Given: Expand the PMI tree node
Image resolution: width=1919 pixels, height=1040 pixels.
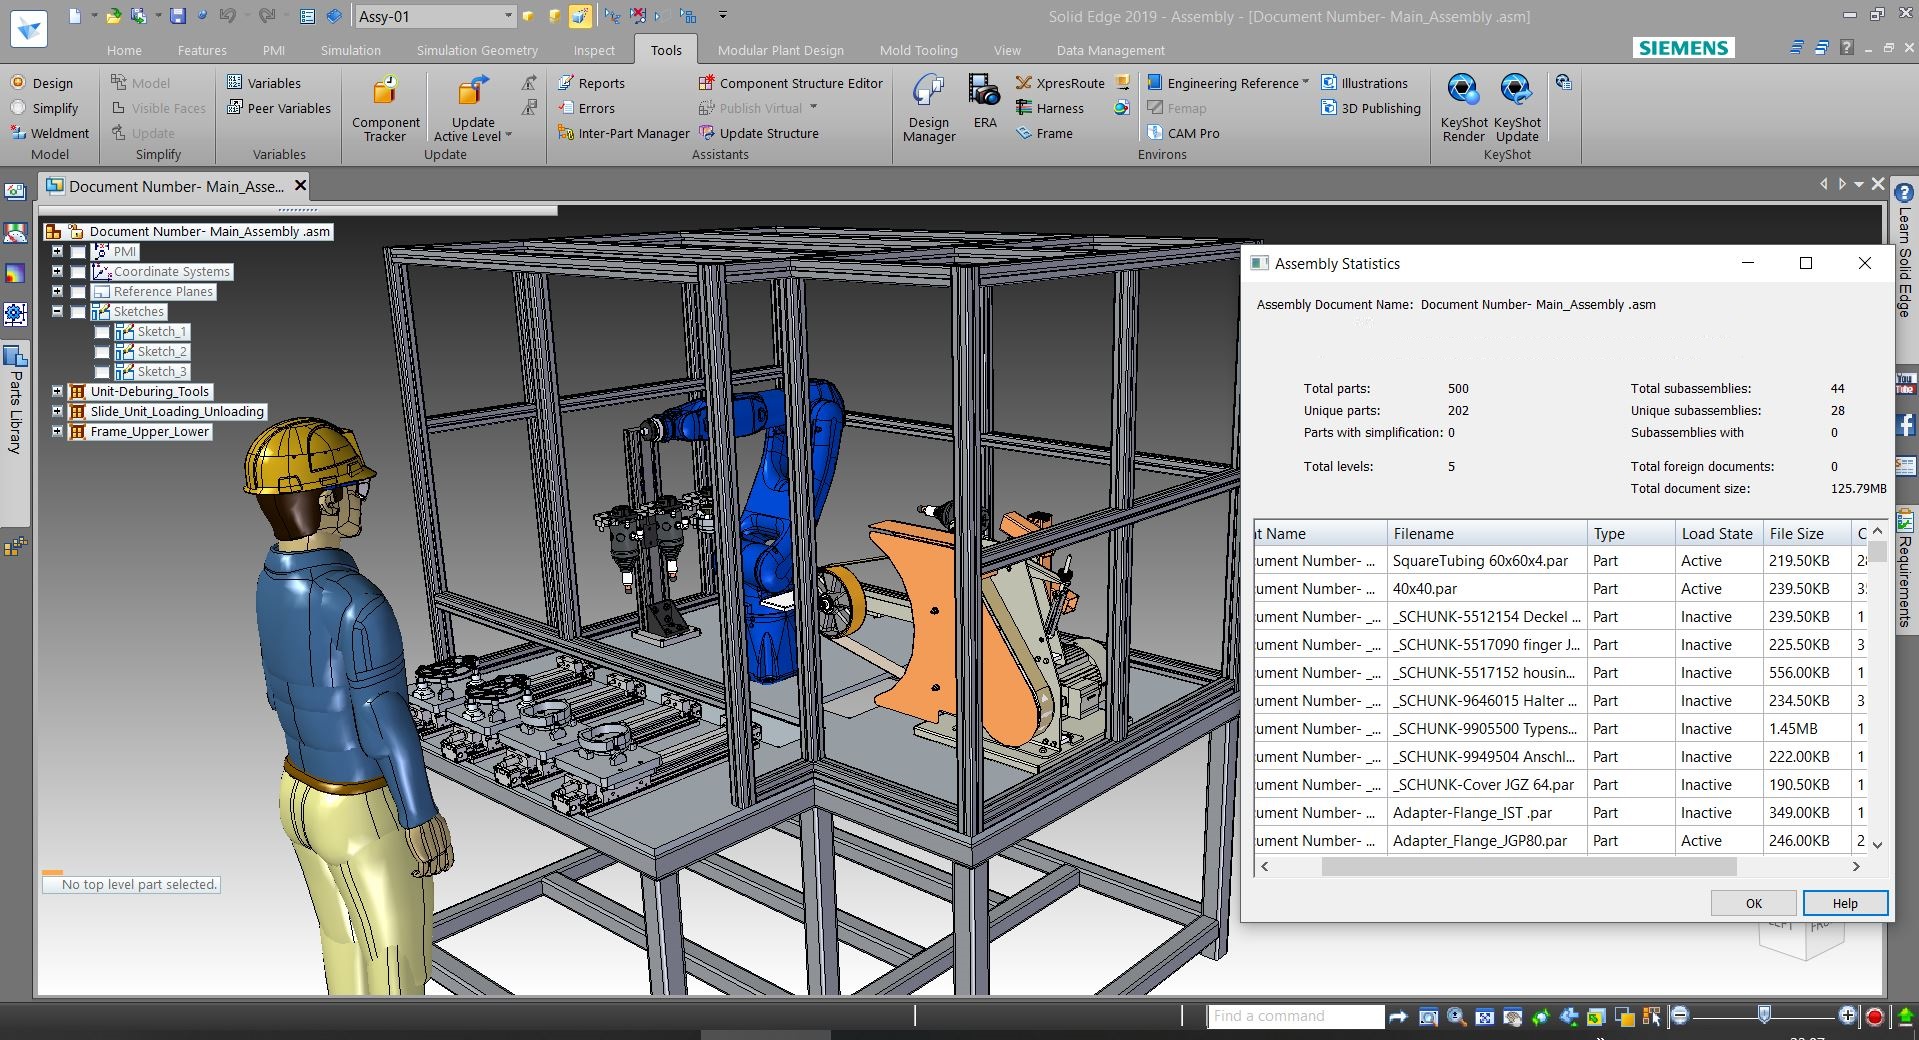Looking at the screenshot, I should click(x=57, y=251).
